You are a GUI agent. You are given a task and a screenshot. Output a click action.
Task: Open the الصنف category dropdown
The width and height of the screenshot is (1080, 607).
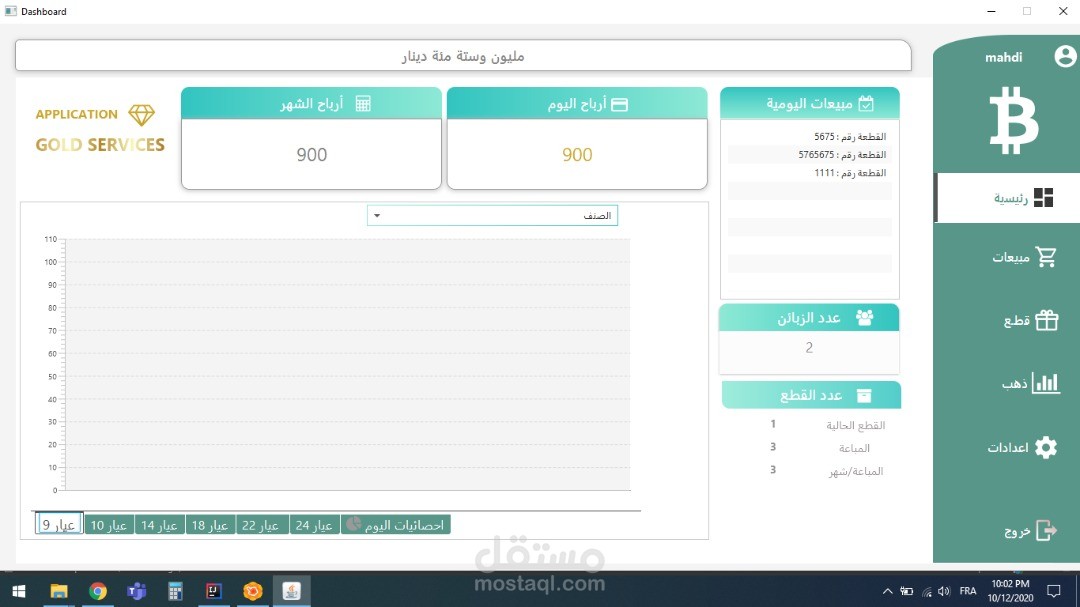492,216
